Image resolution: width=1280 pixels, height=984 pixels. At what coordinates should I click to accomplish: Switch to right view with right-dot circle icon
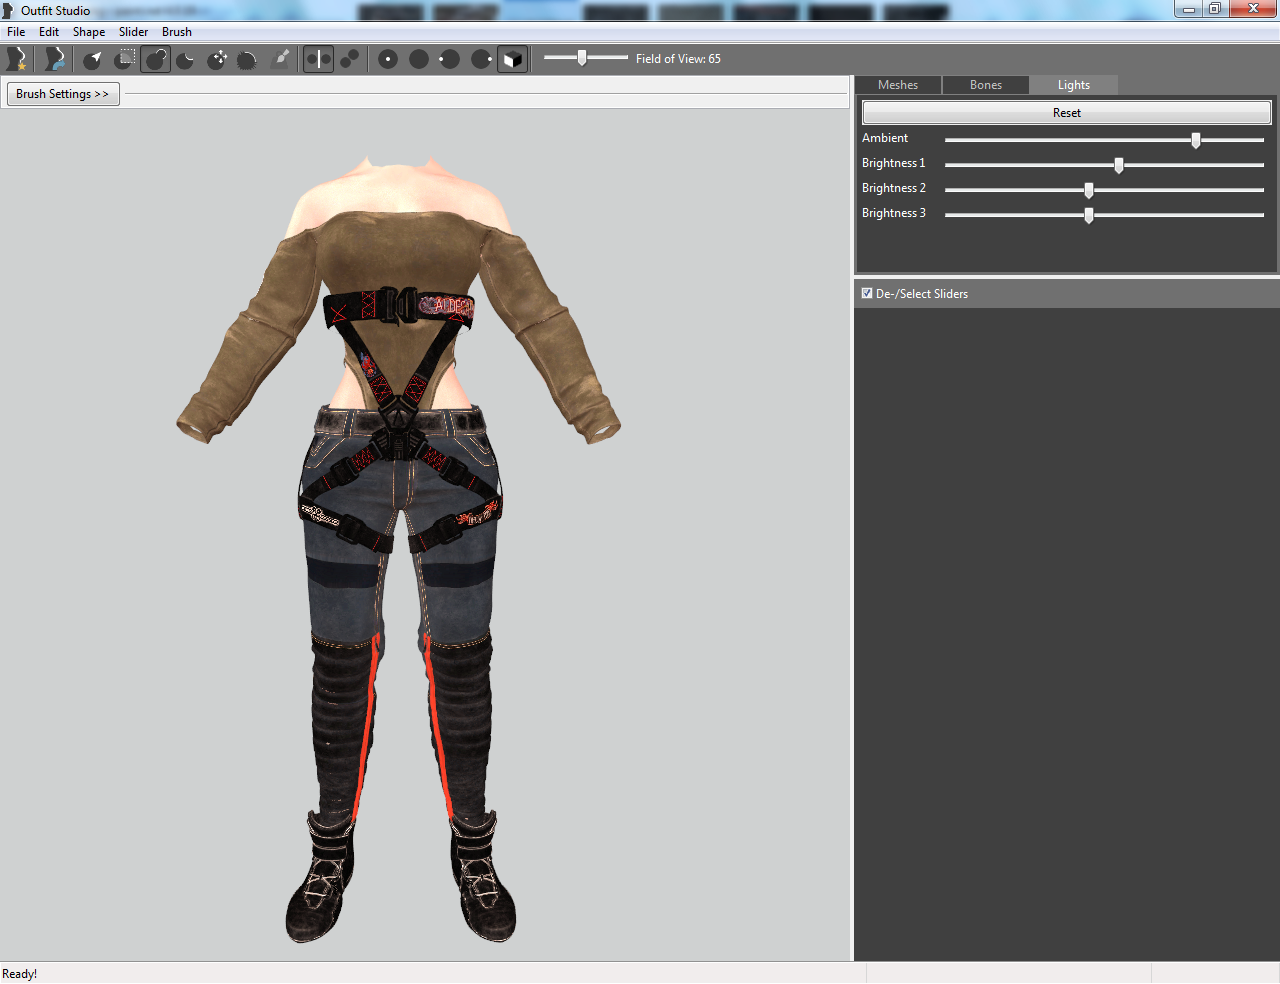[x=481, y=59]
